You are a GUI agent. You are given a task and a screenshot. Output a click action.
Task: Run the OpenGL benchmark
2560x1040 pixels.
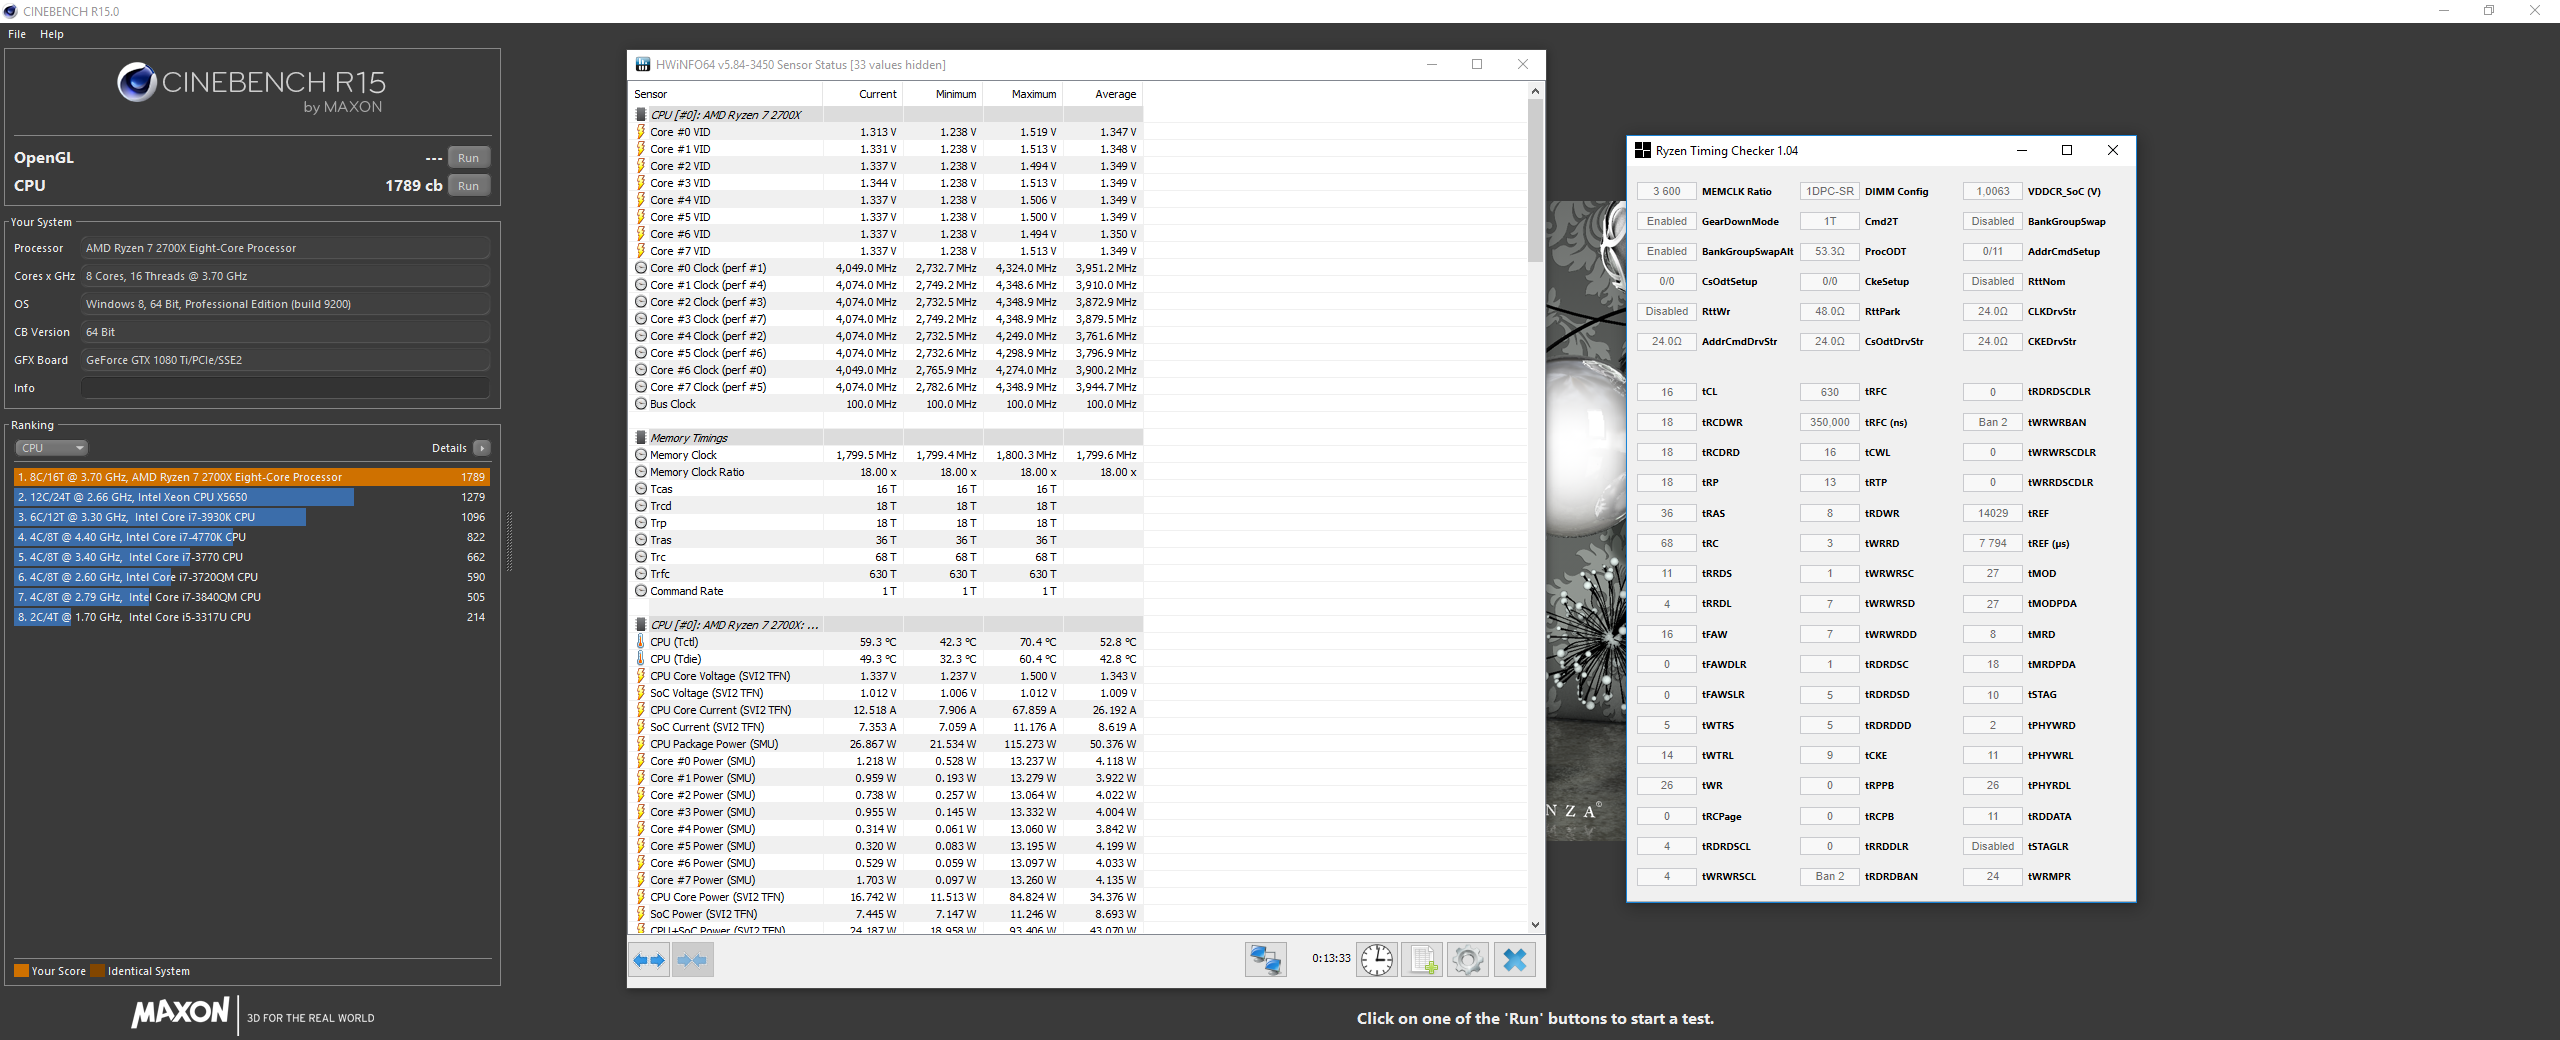pyautogui.click(x=468, y=158)
